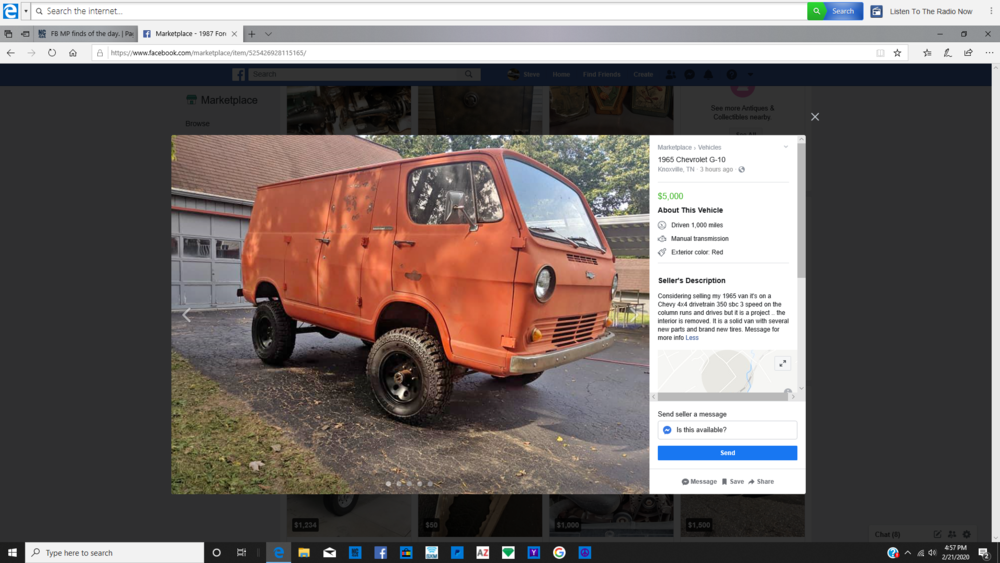Open File Explorer from the taskbar

pyautogui.click(x=304, y=552)
